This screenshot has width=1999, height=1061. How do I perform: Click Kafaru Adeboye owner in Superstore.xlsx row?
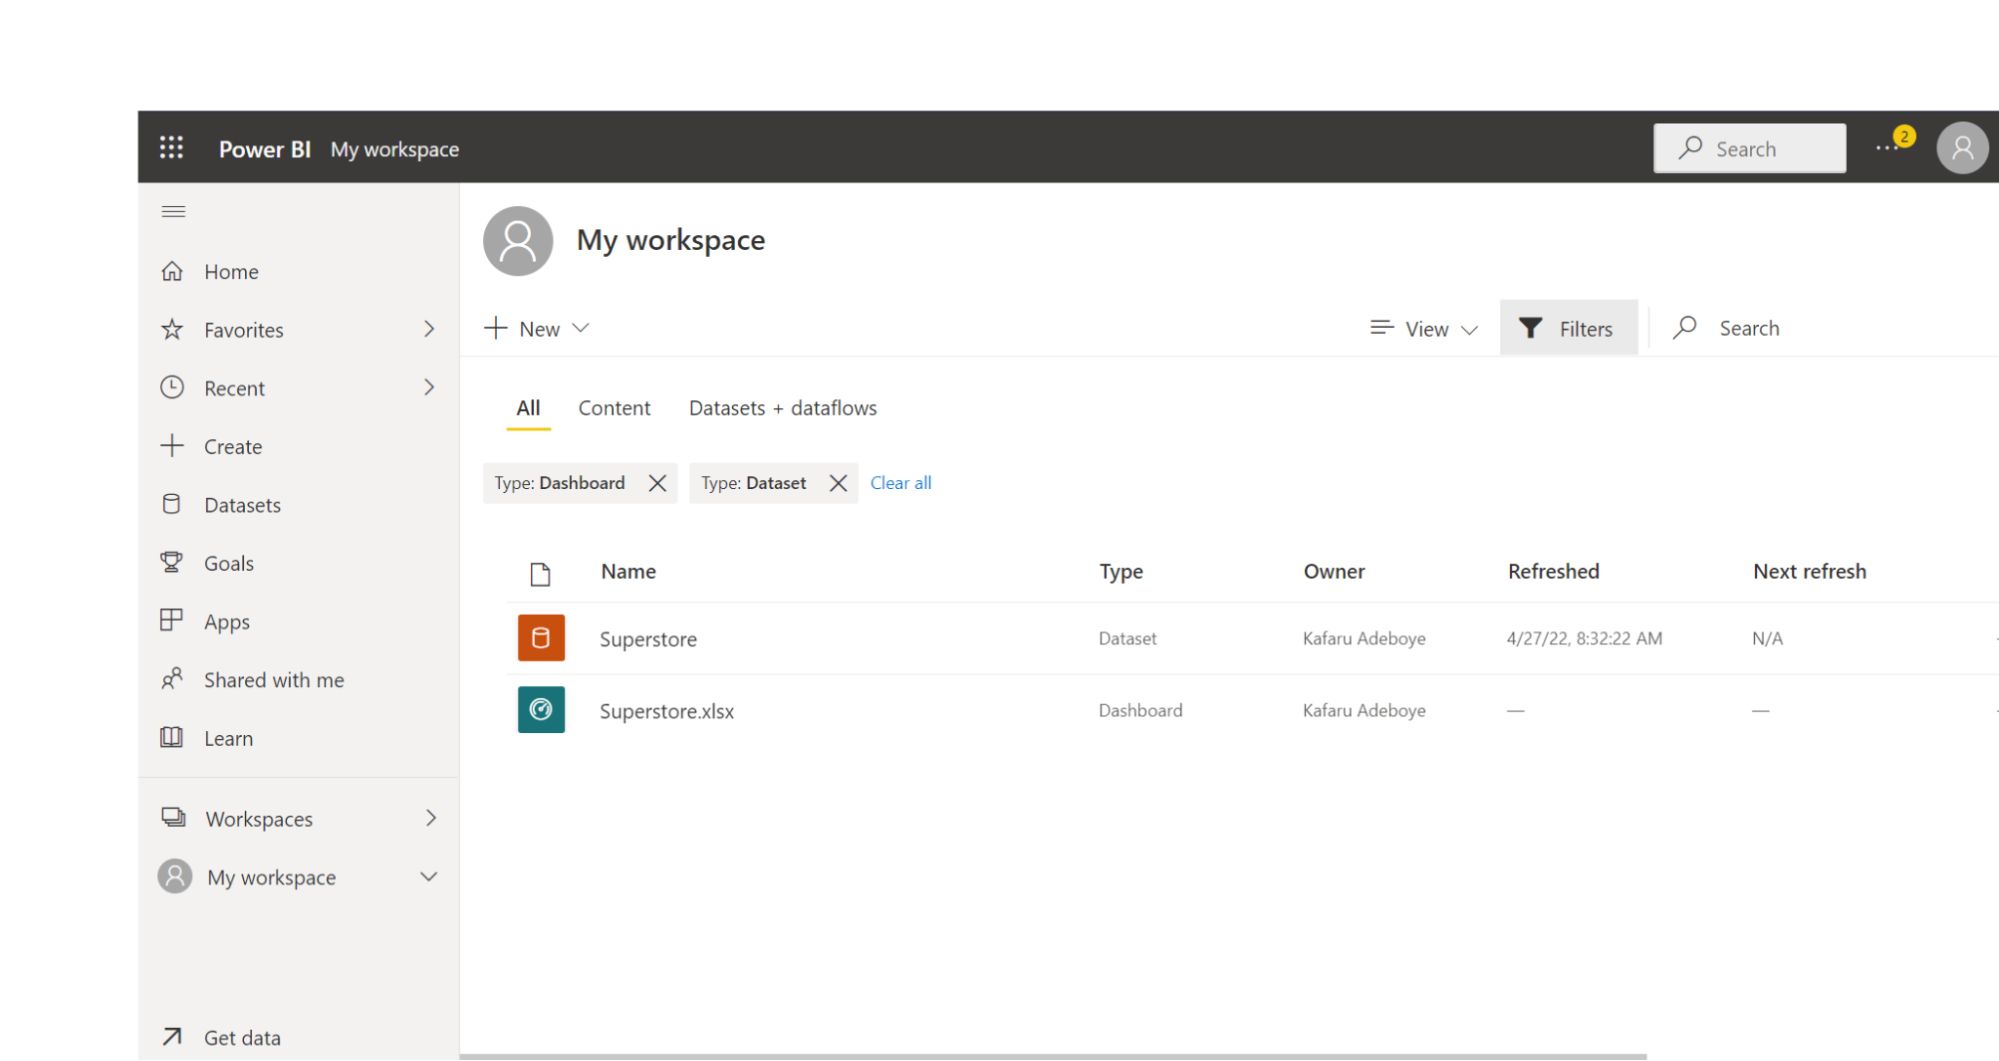tap(1364, 710)
